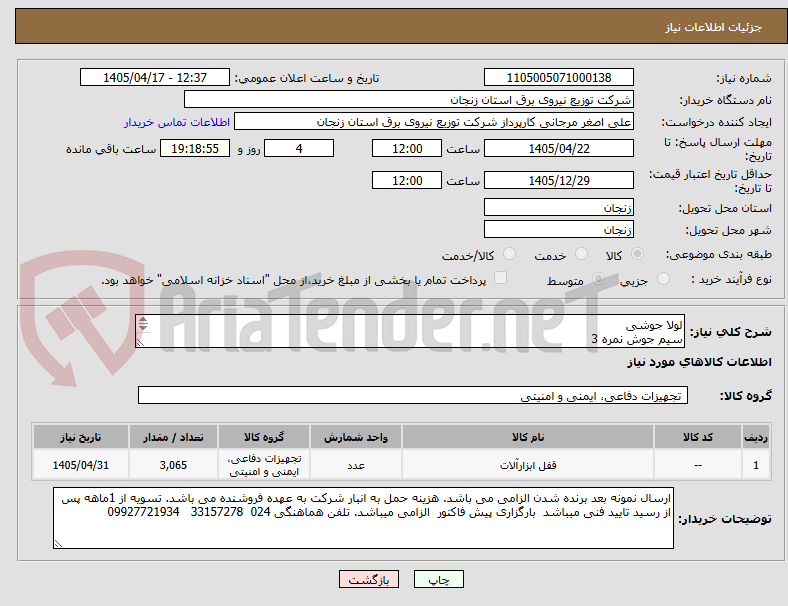Viewport: 788px width, 606px height.
Task: Click the اطلاعات کالاهای مورد نیاز heading
Action: (699, 362)
